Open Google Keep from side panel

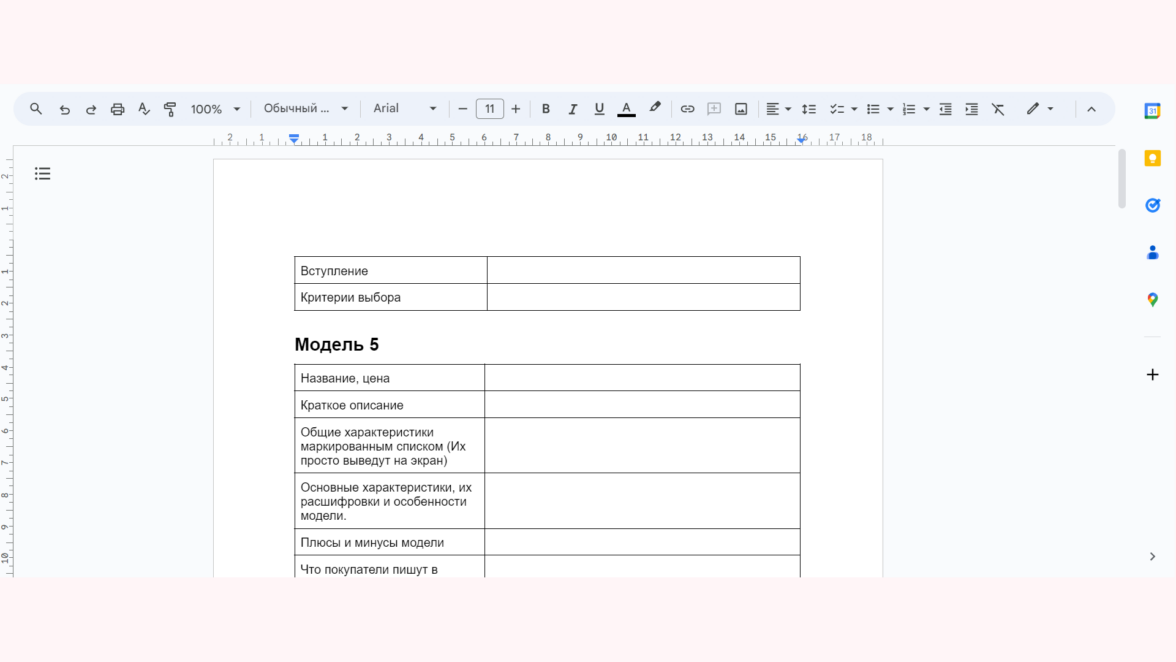[1152, 159]
